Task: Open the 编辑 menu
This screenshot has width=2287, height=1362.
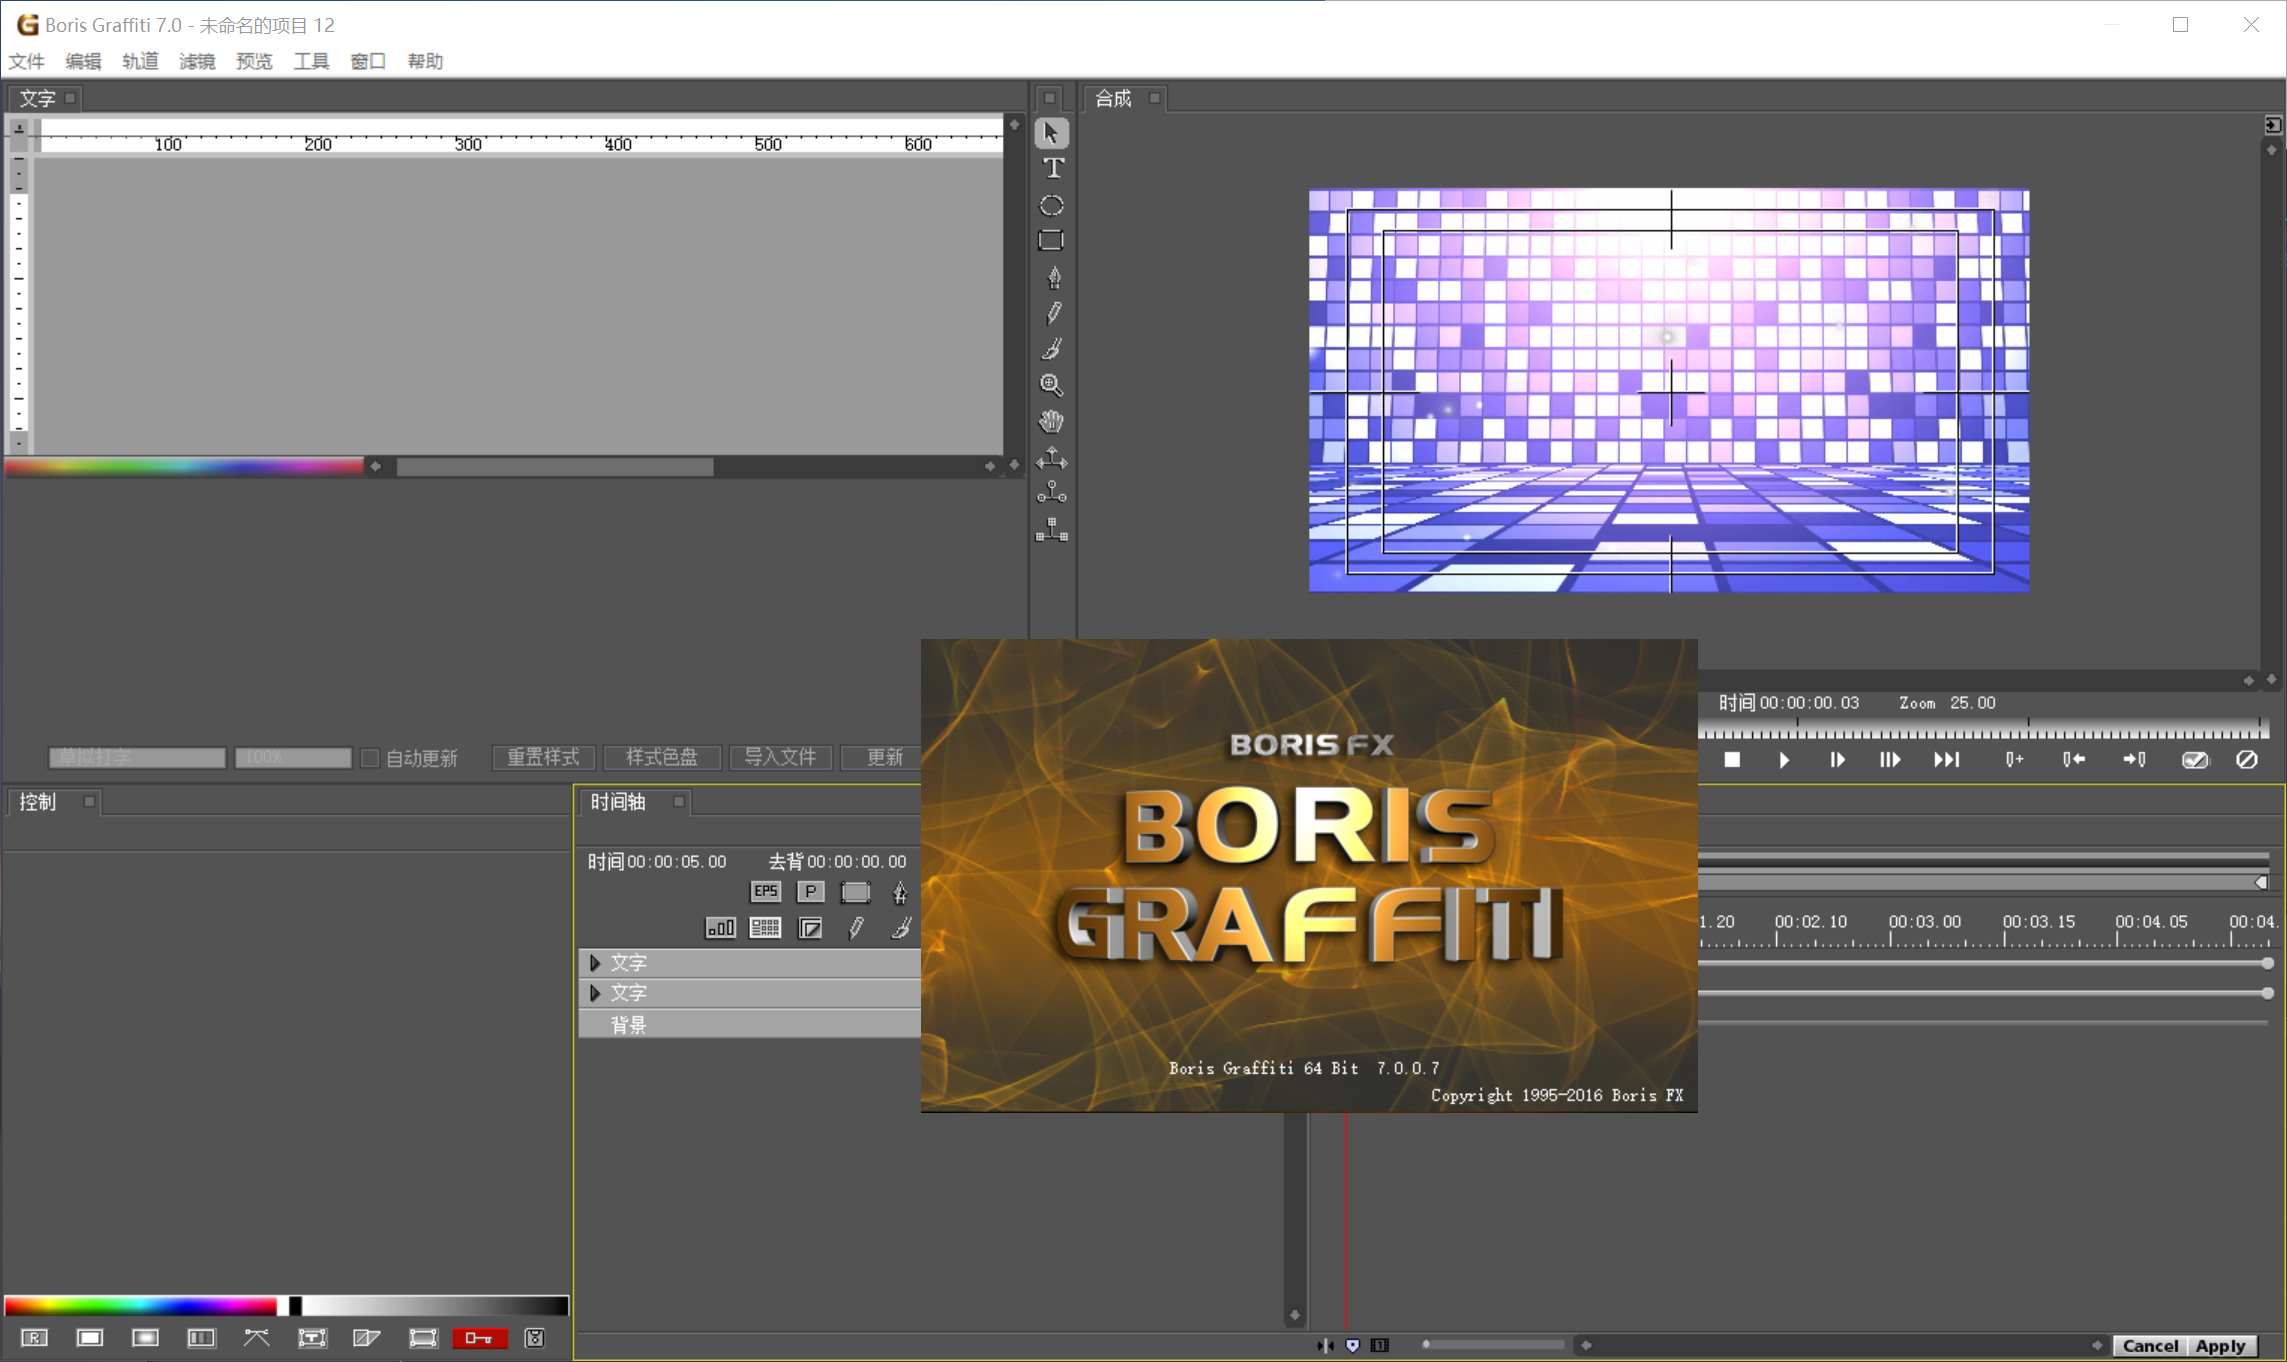Action: [x=83, y=61]
